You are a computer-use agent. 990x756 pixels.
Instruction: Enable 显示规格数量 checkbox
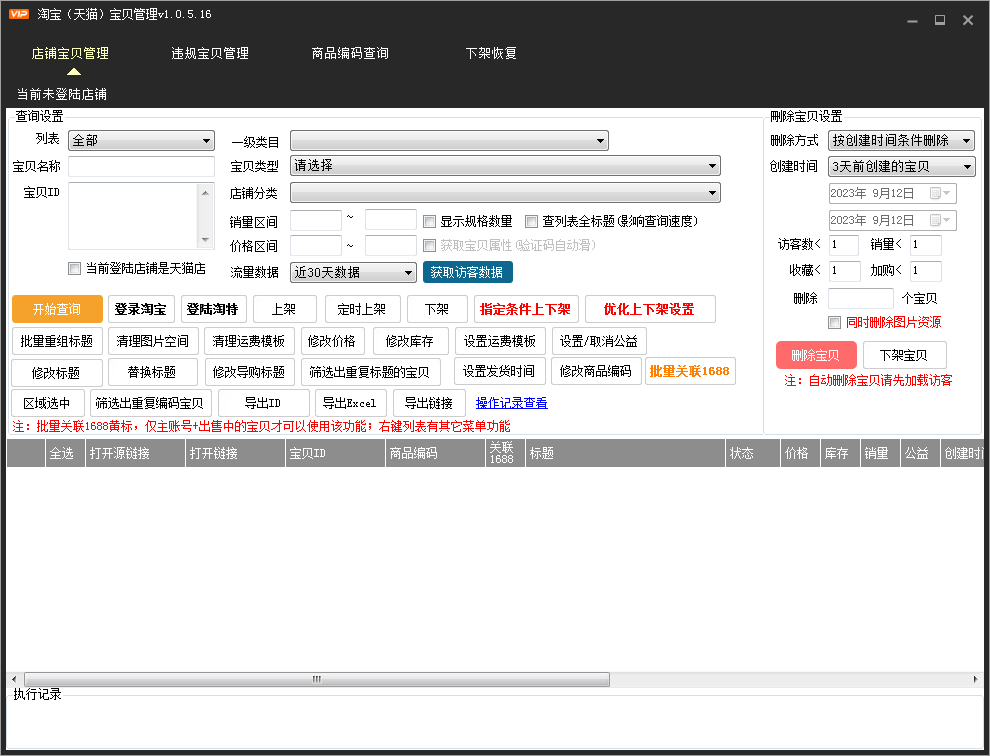point(429,221)
